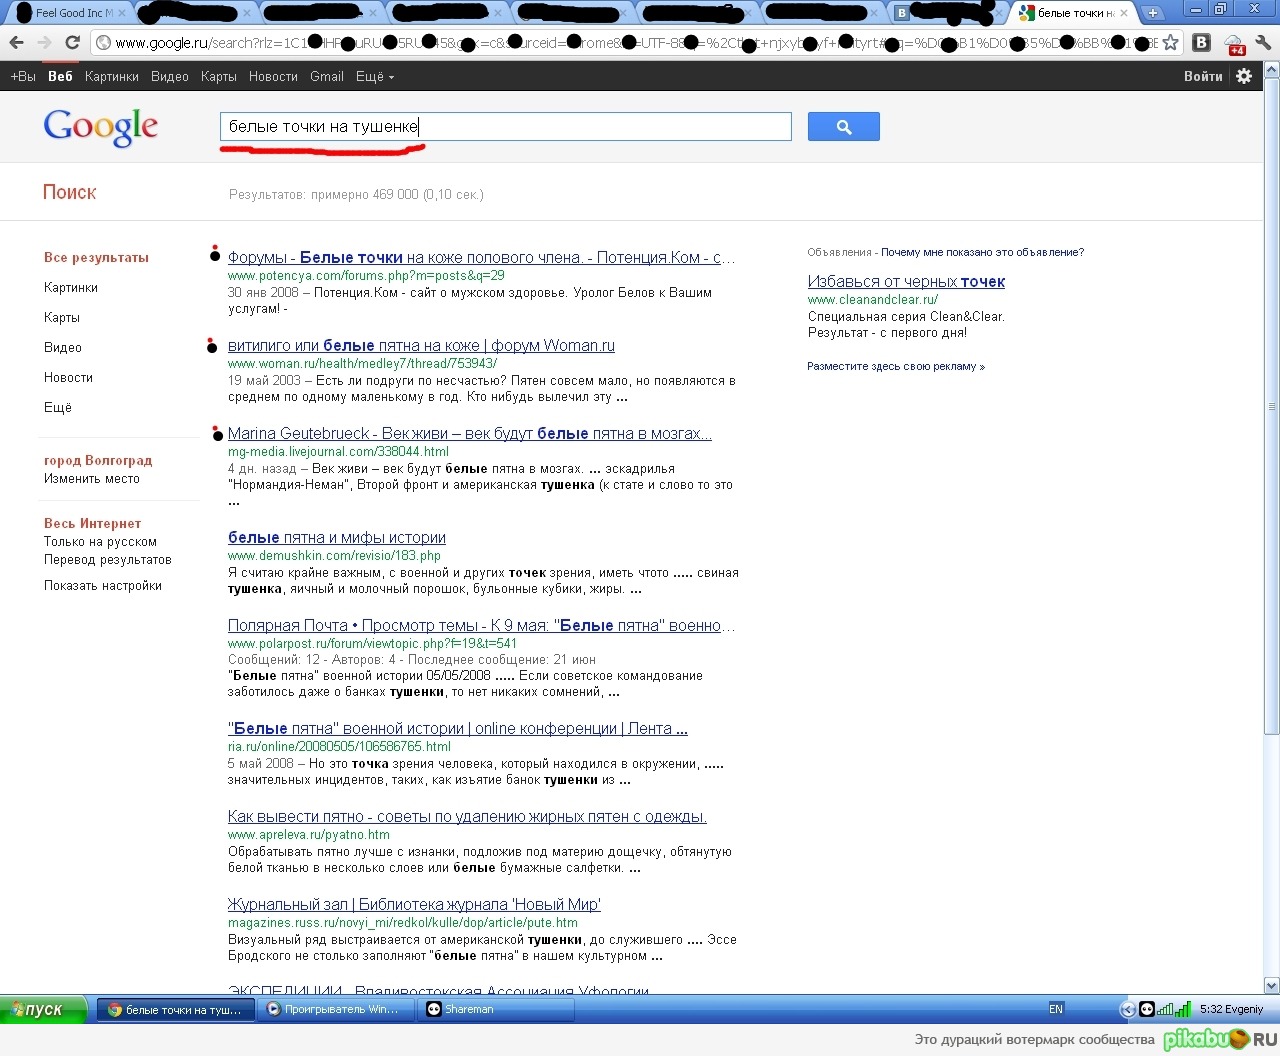Click into the Google search input field

(x=505, y=126)
